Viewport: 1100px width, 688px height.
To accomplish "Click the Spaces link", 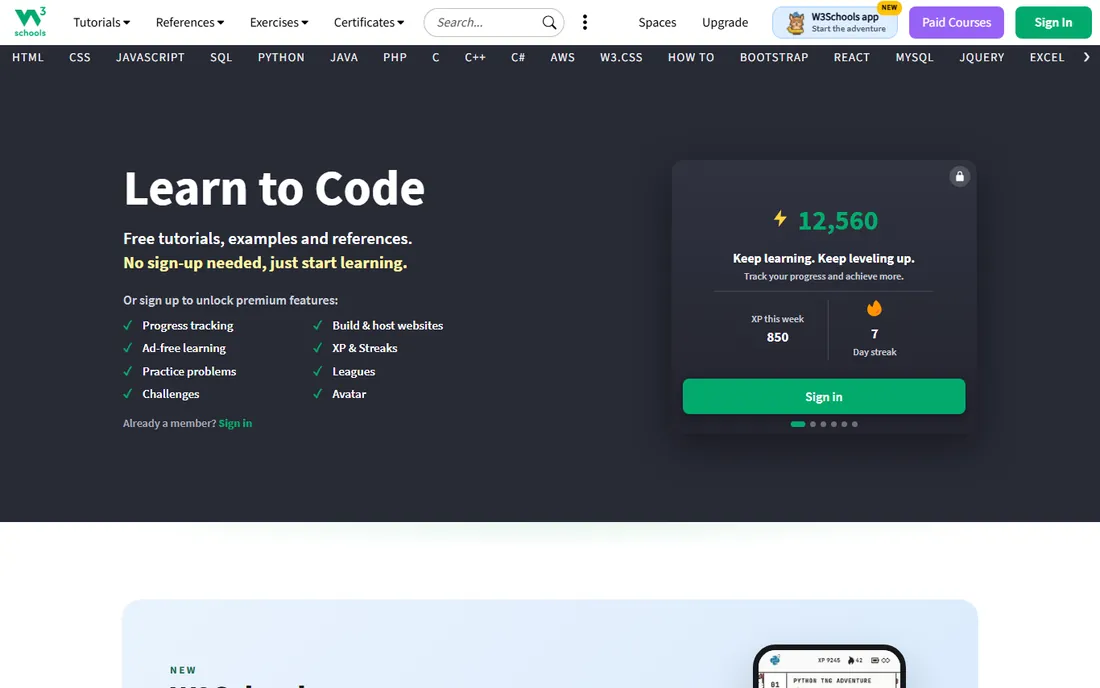I will click(657, 22).
